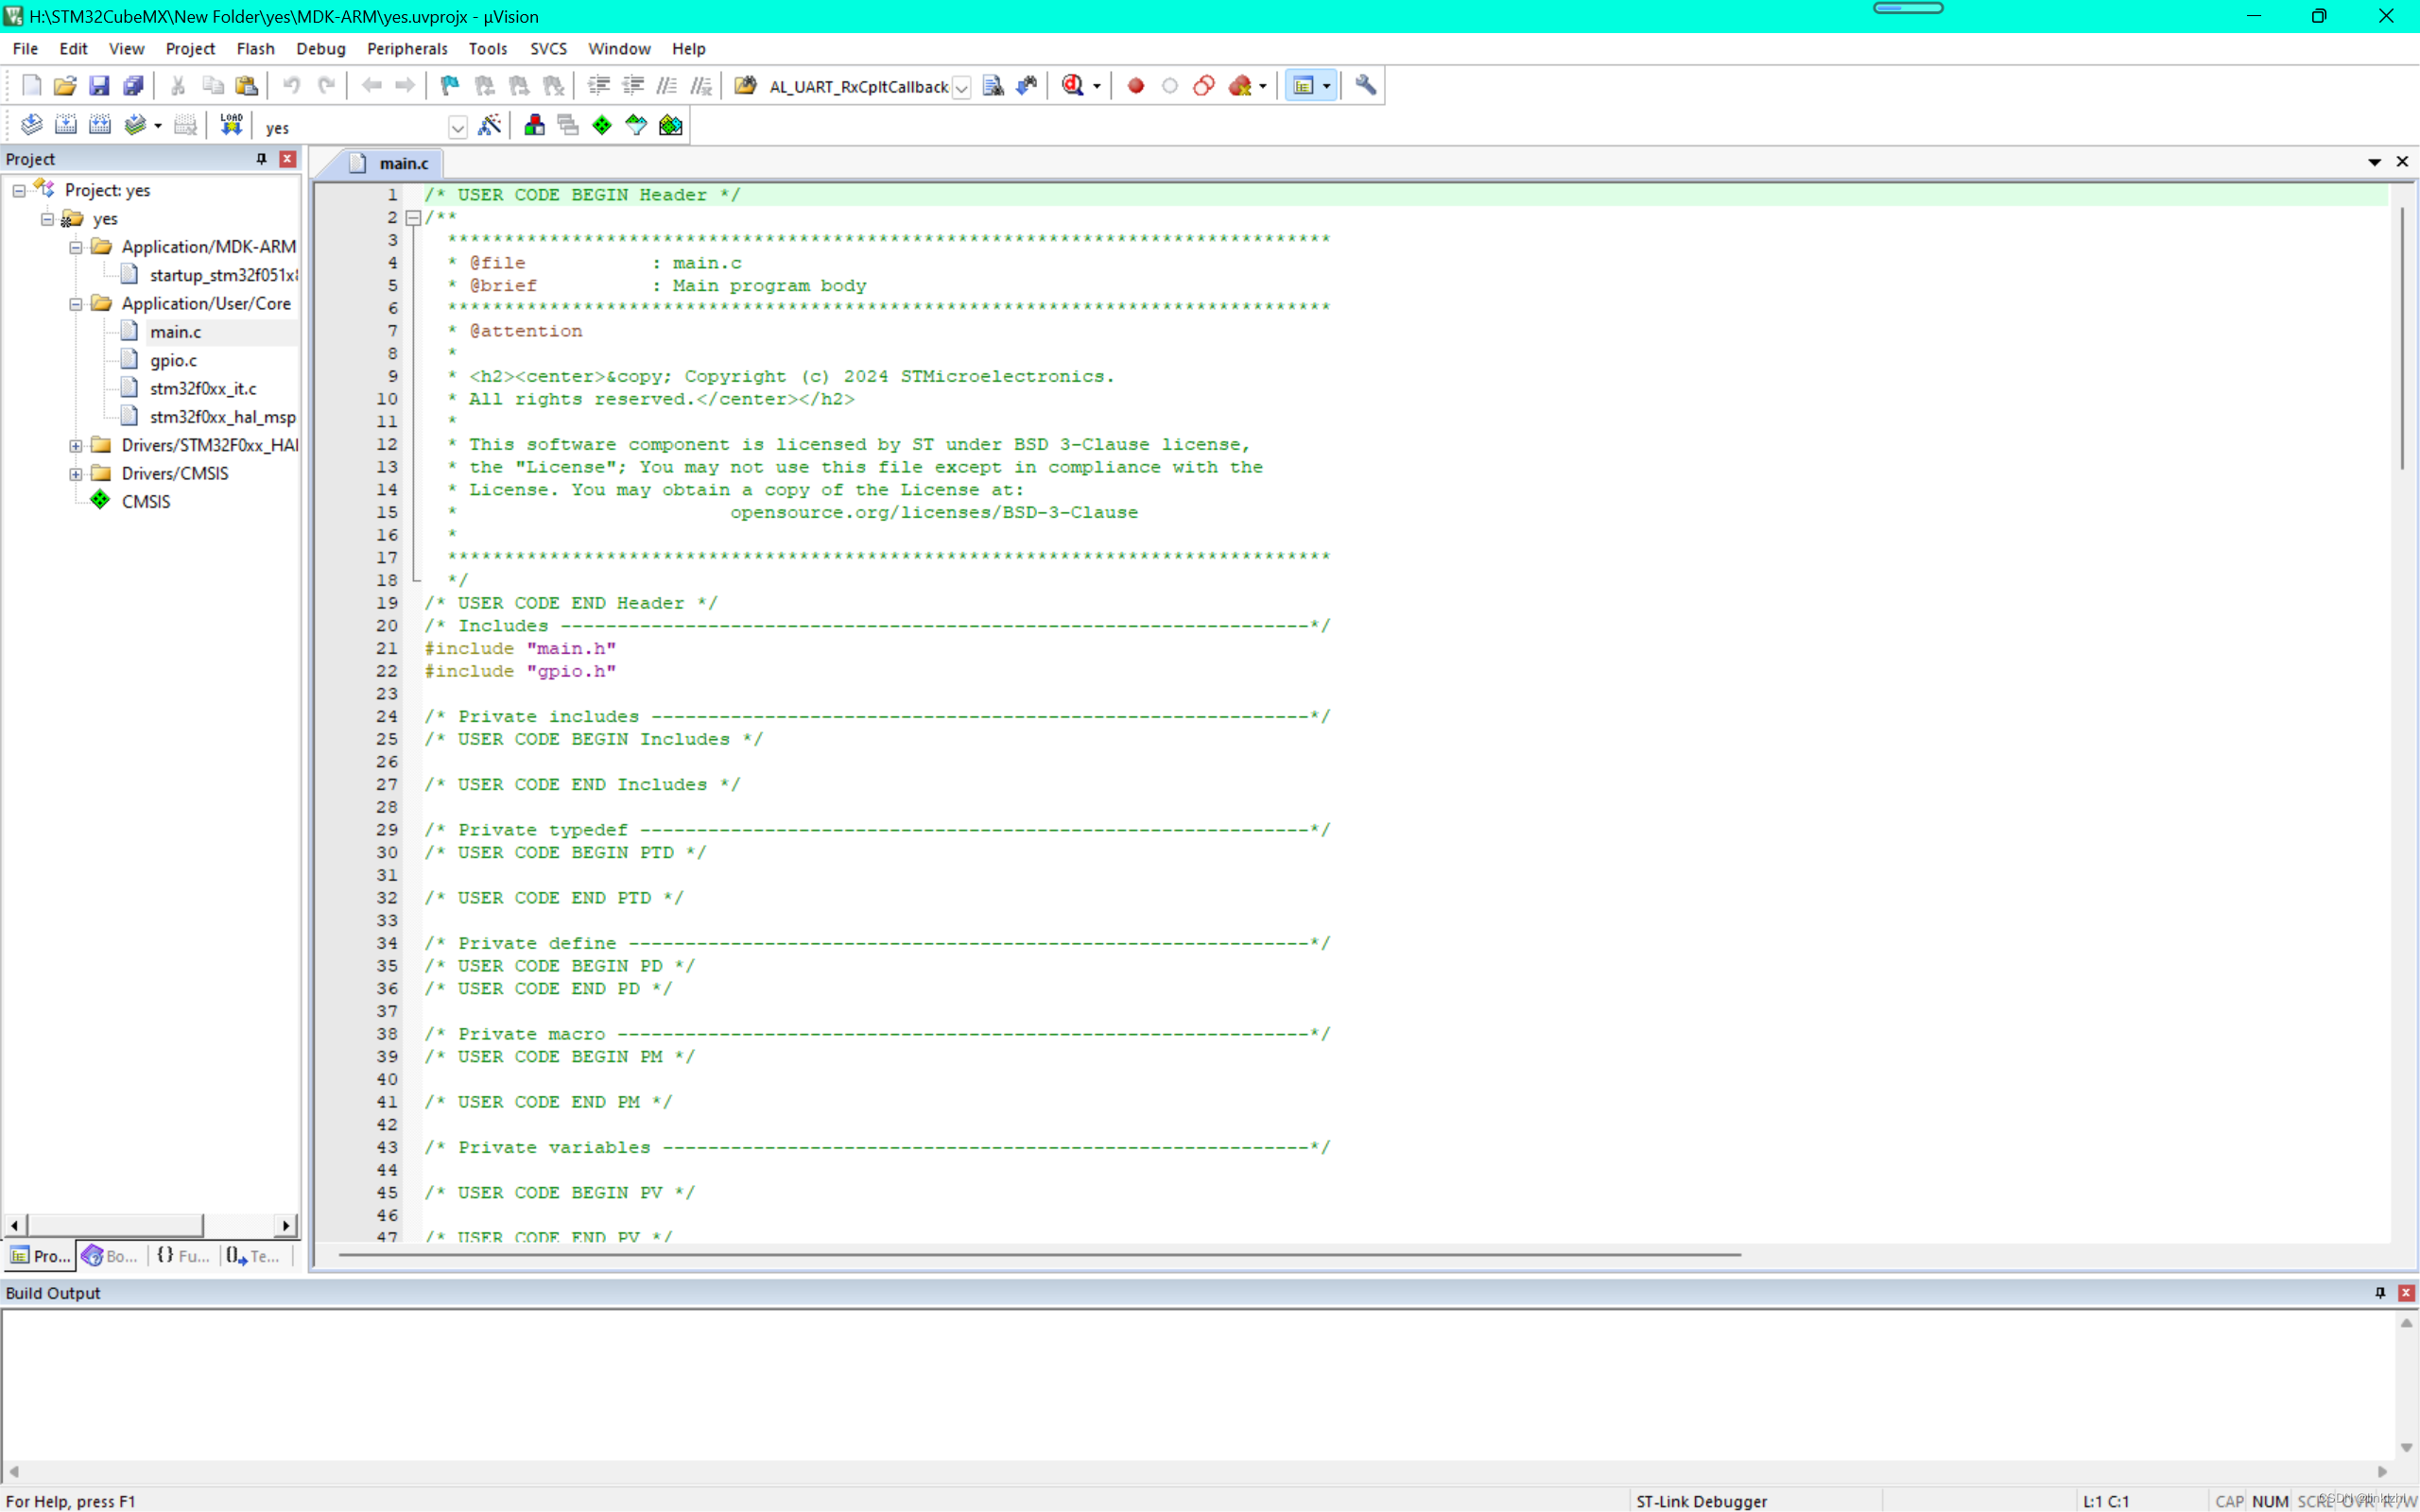The image size is (2420, 1512).
Task: Collapse the Project: yes root node
Action: [x=19, y=190]
